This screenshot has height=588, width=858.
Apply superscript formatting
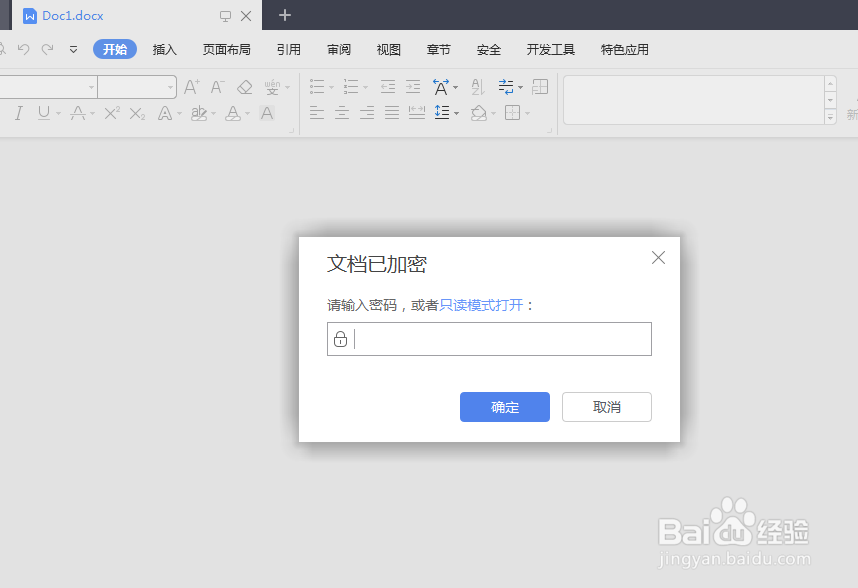[x=110, y=112]
